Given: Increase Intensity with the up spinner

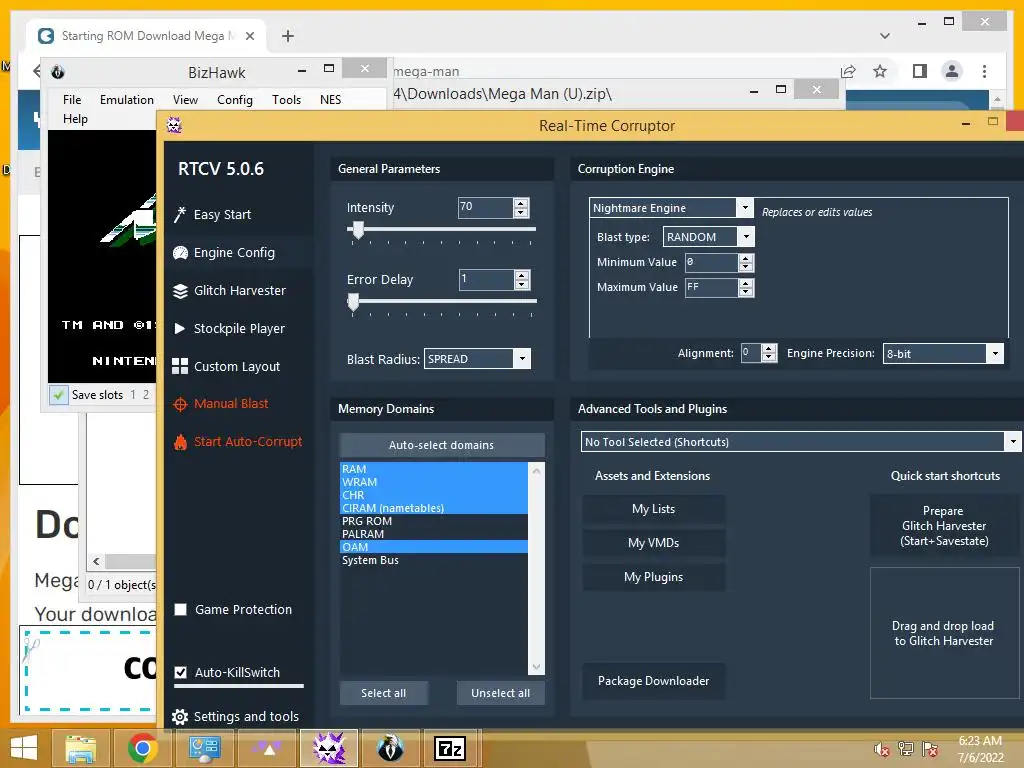Looking at the screenshot, I should click(521, 203).
